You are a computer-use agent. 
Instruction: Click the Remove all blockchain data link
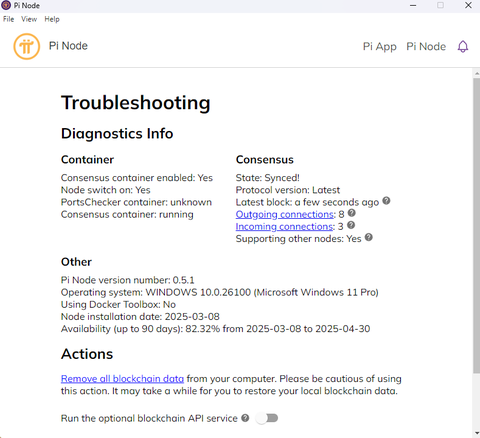click(122, 379)
